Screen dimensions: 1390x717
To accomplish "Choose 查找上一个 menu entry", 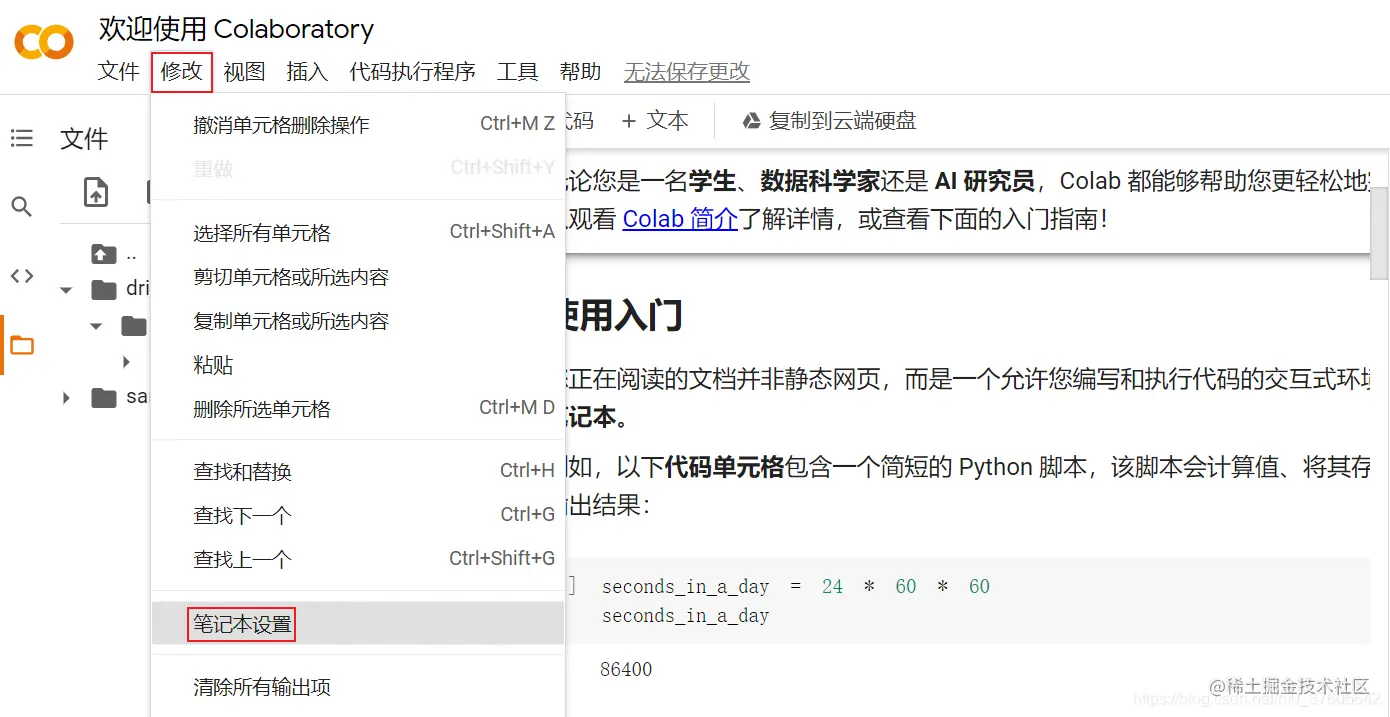I will pos(358,560).
